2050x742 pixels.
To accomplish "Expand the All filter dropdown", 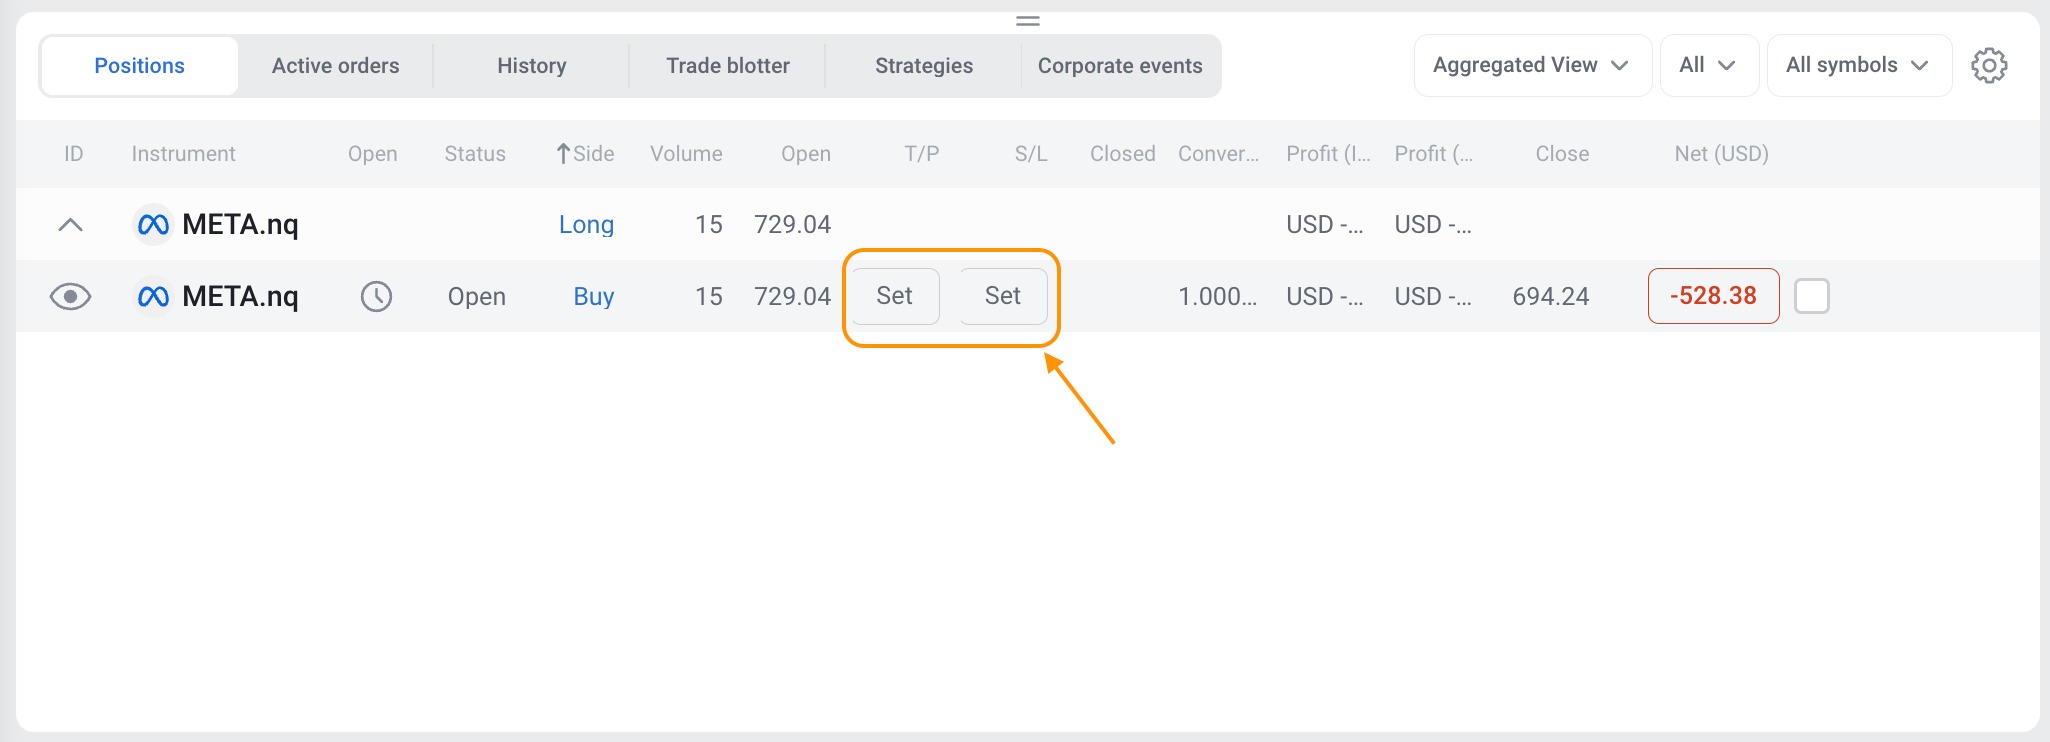I will 1708,66.
